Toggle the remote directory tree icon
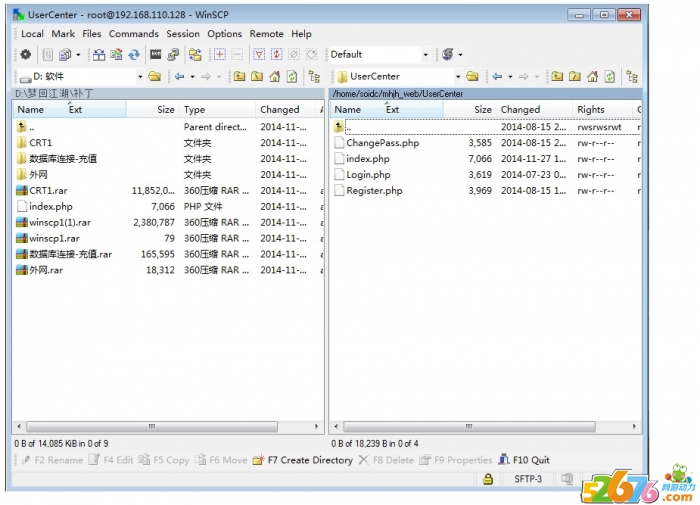 [632, 76]
